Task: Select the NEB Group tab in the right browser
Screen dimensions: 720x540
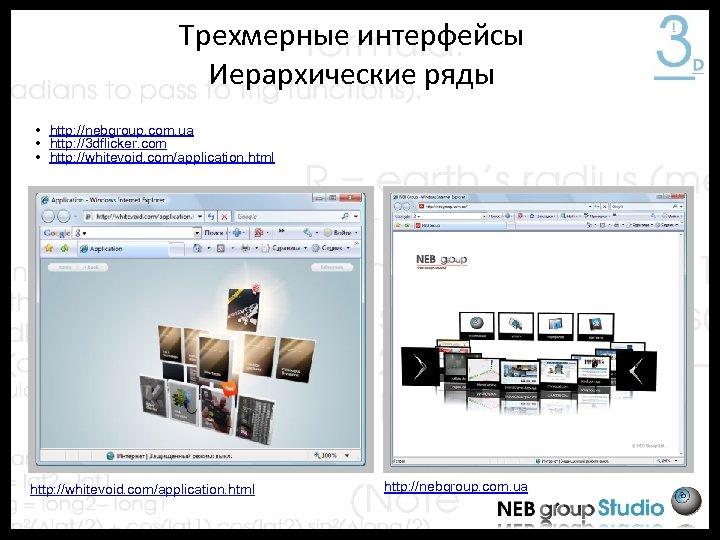Action: (459, 225)
